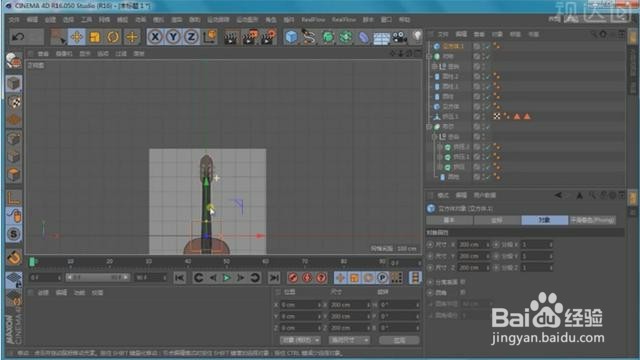Activate the Move tool
The image size is (640, 360).
tap(77, 37)
